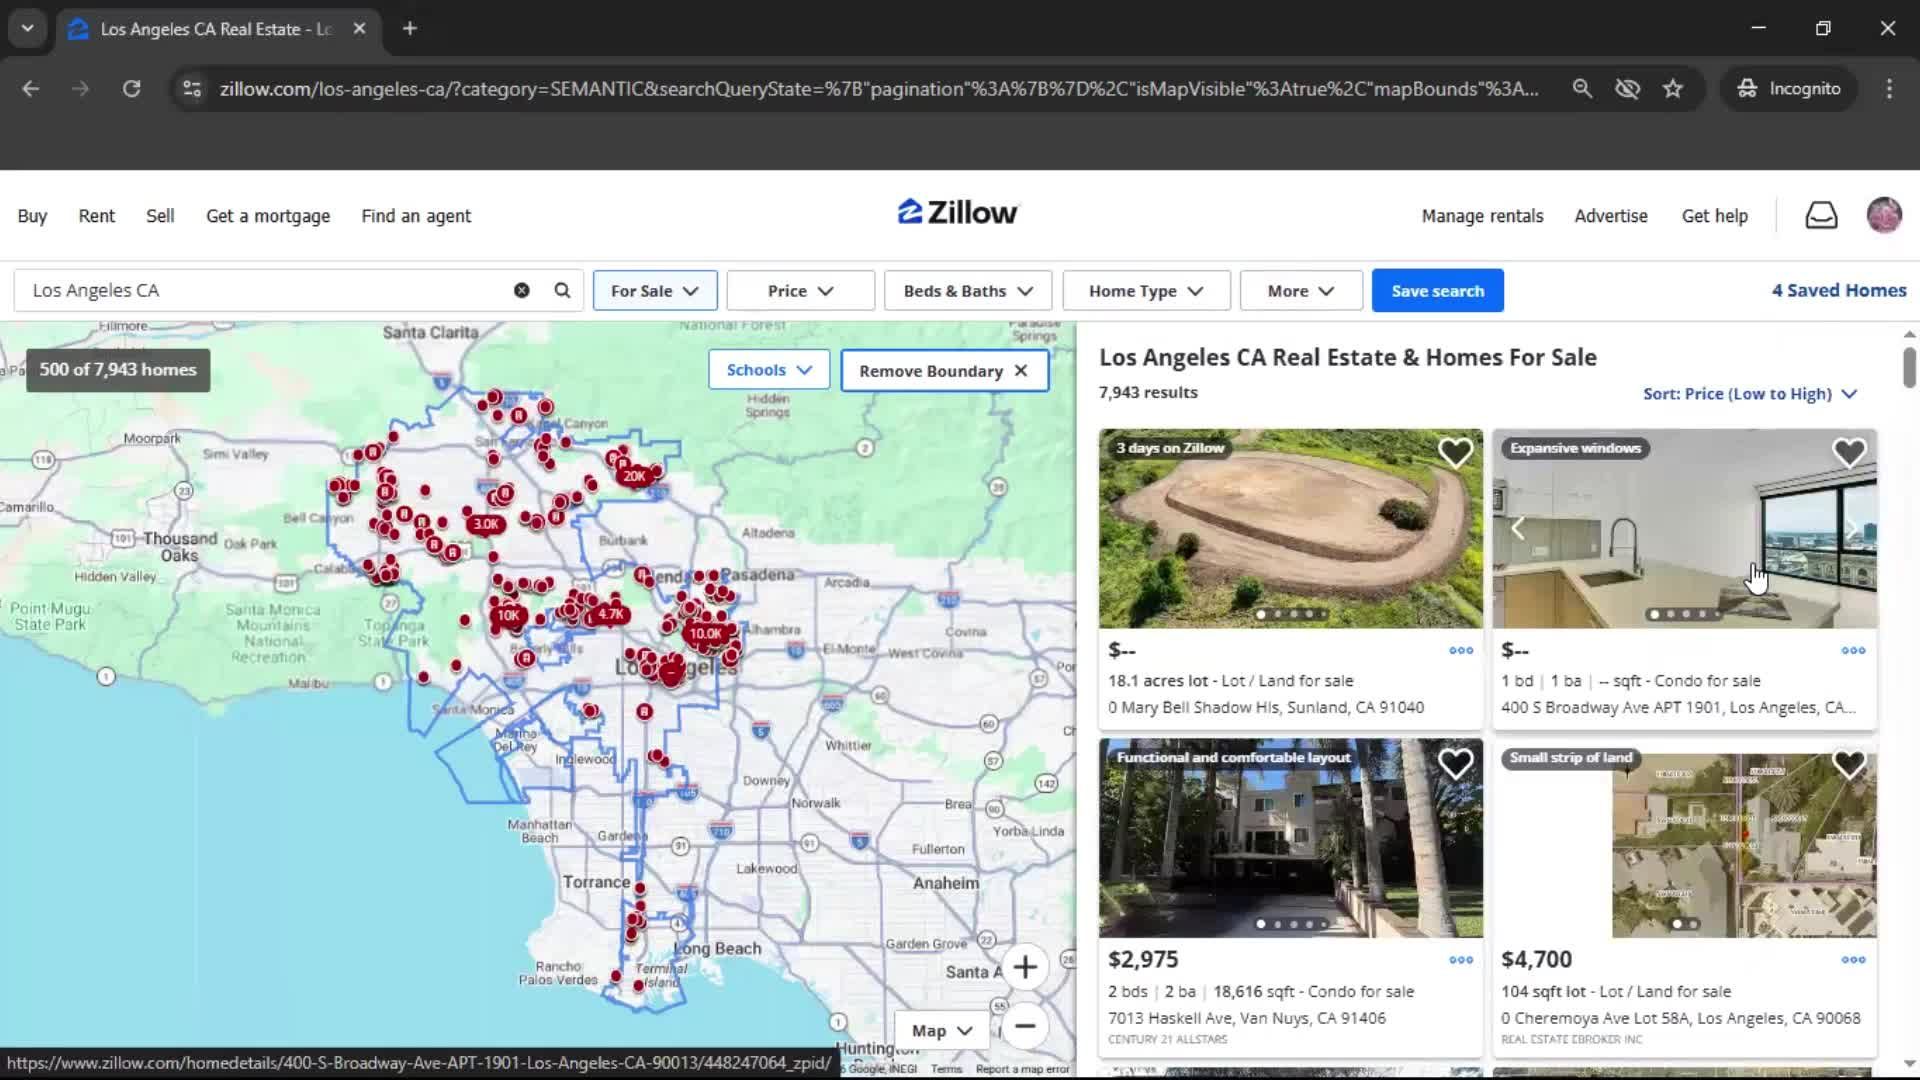Remove the map boundary
This screenshot has height=1080, width=1920.
(943, 370)
